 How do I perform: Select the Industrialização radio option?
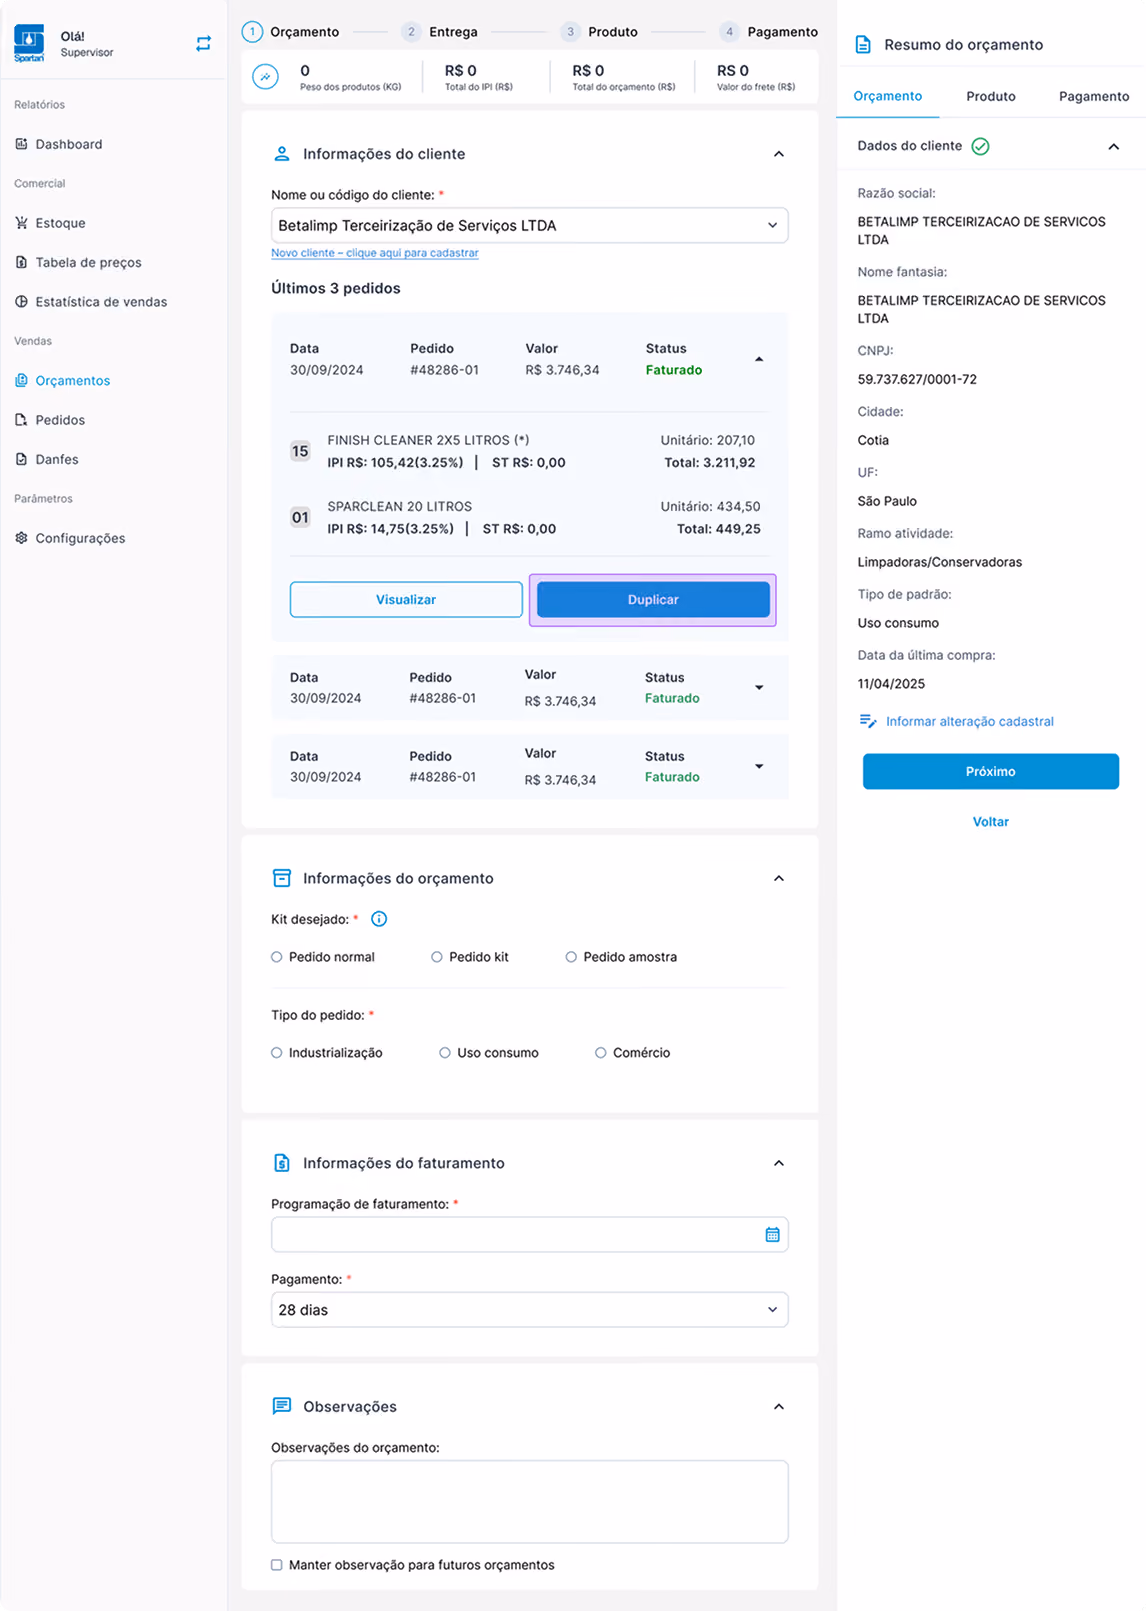277,1053
